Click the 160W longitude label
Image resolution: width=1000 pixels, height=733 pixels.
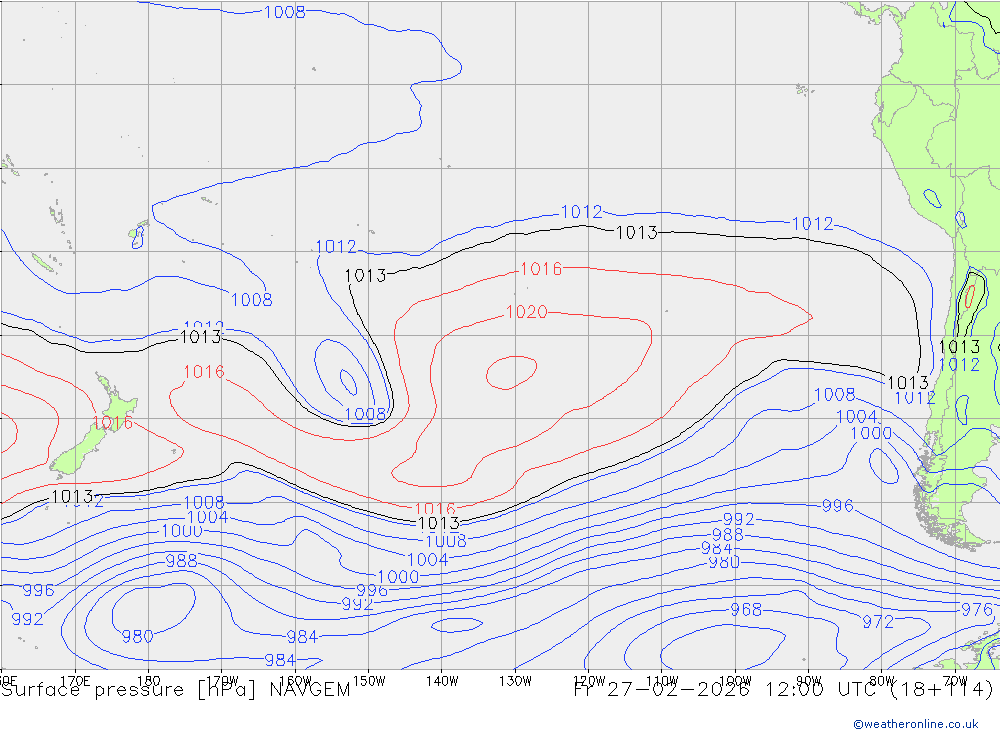tap(296, 681)
